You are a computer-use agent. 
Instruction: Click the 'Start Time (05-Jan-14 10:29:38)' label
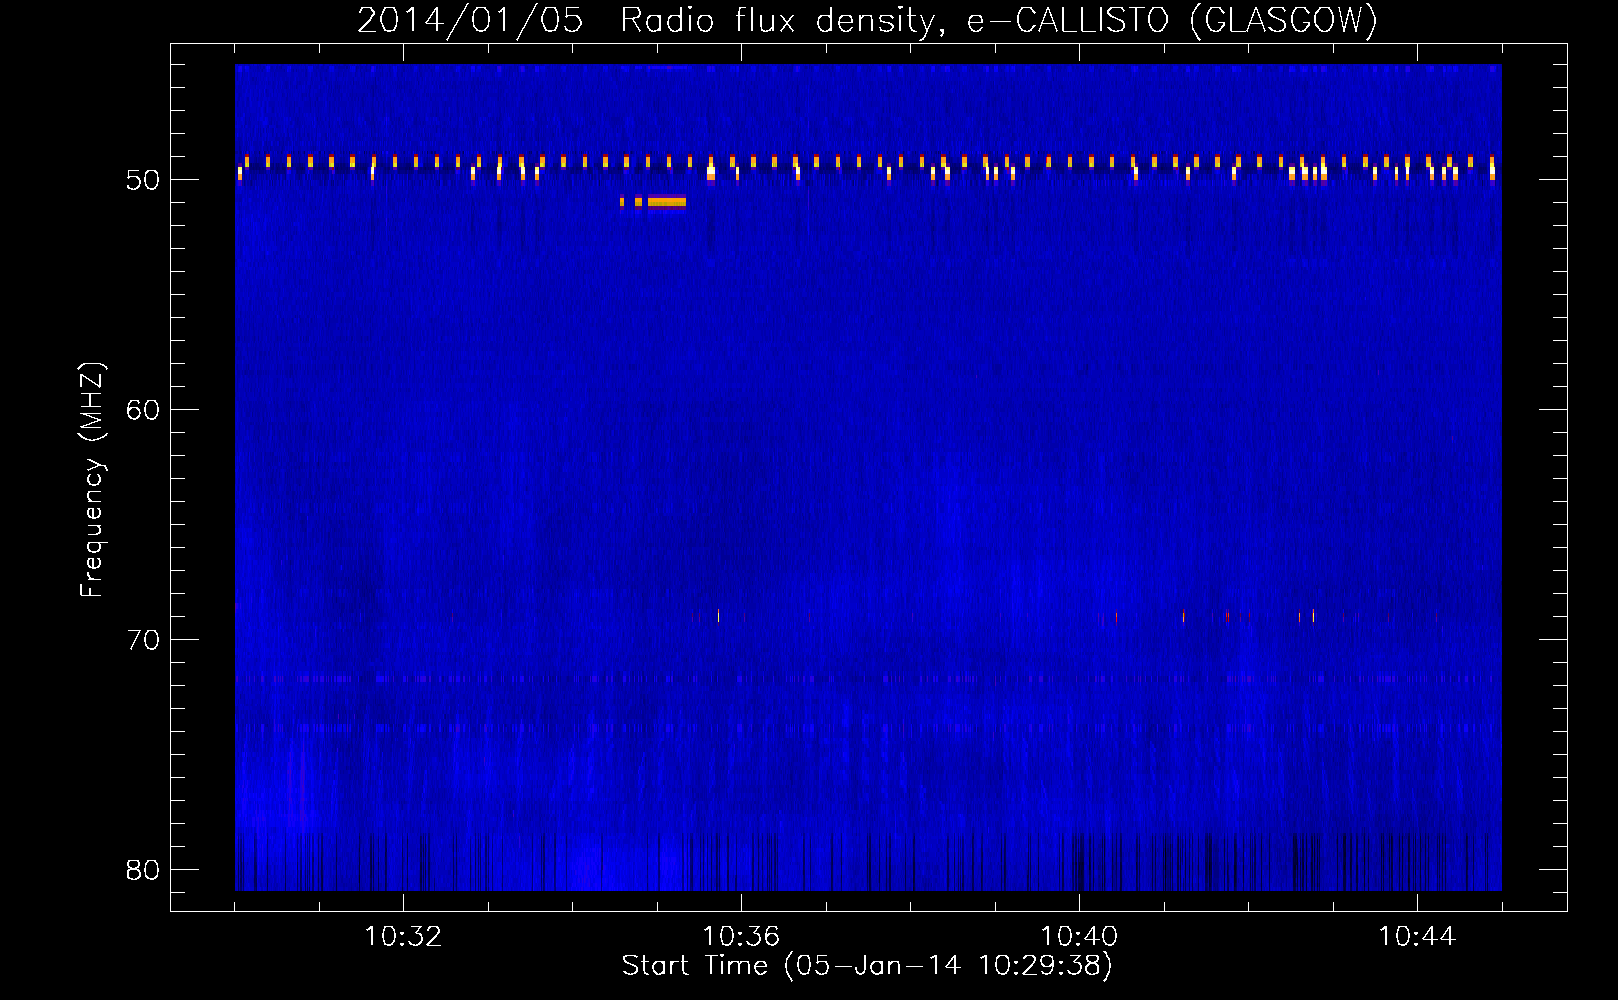(x=867, y=966)
